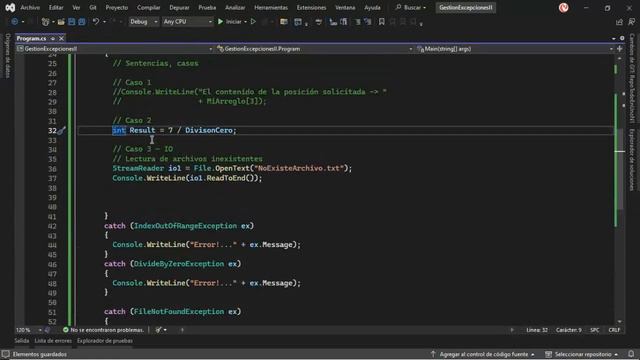The width and height of the screenshot is (640, 360).
Task: Click the Elementos guardados status text
Action: point(40,354)
